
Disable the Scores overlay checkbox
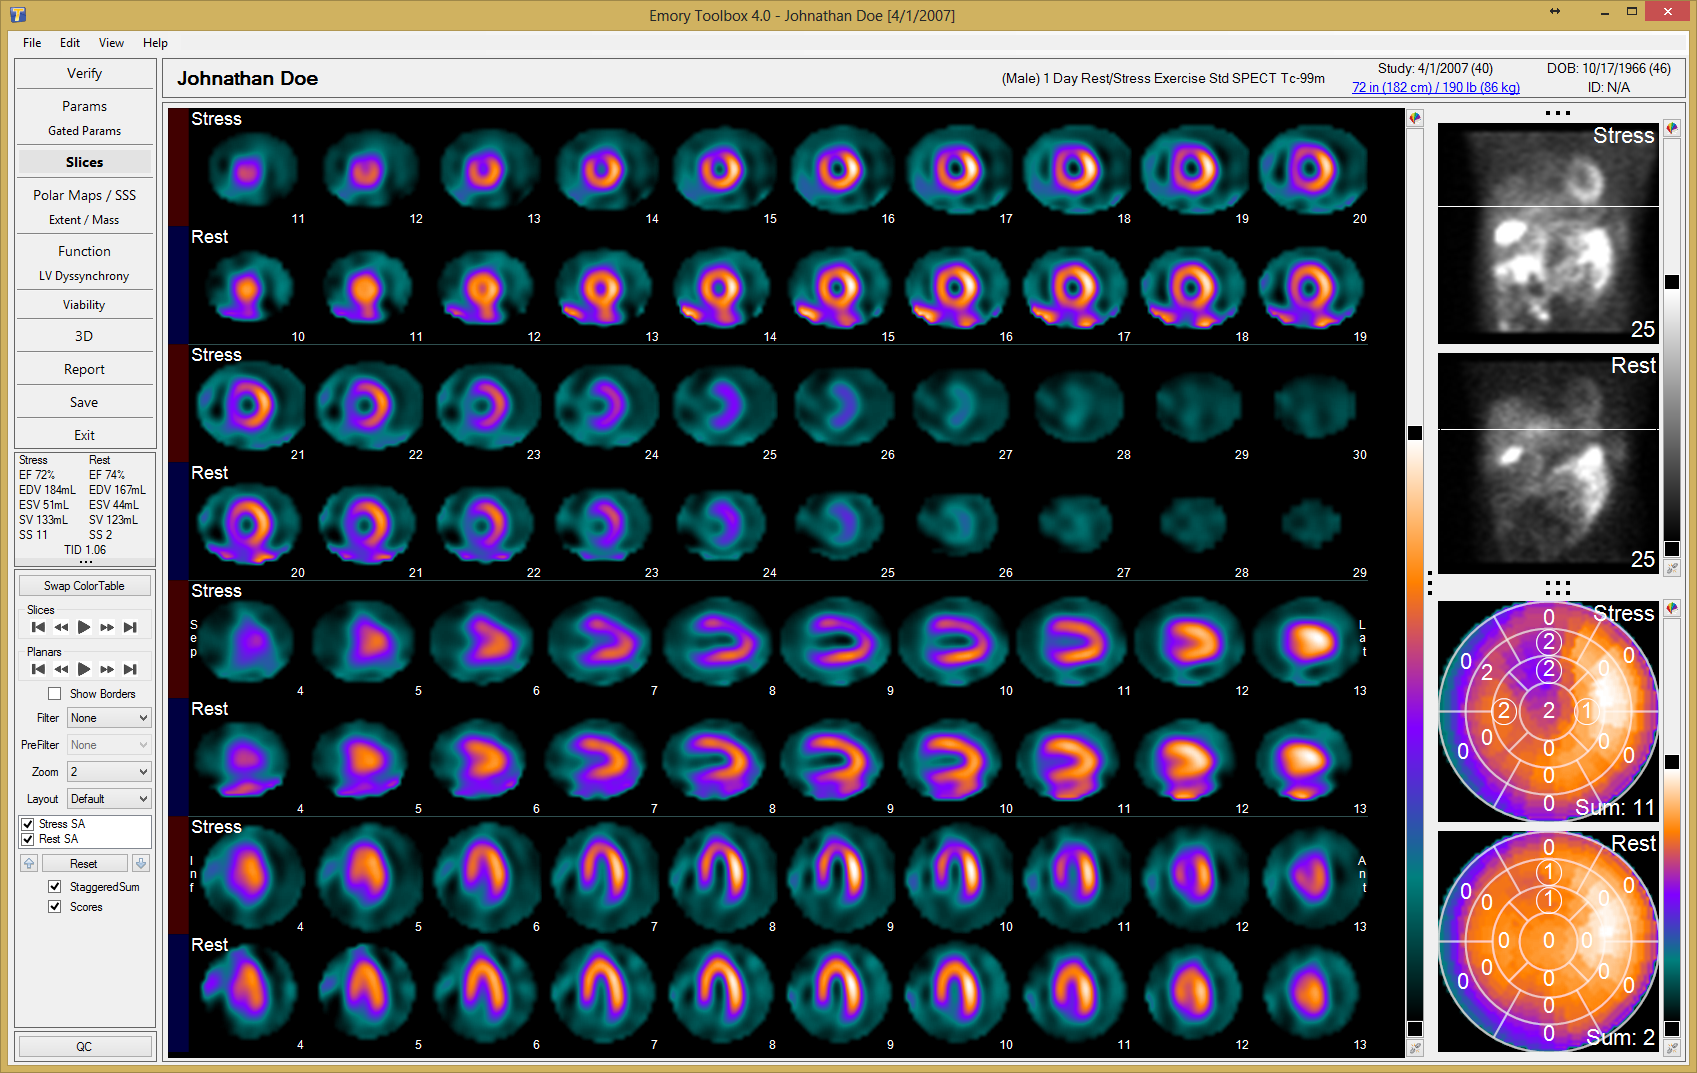click(x=55, y=906)
